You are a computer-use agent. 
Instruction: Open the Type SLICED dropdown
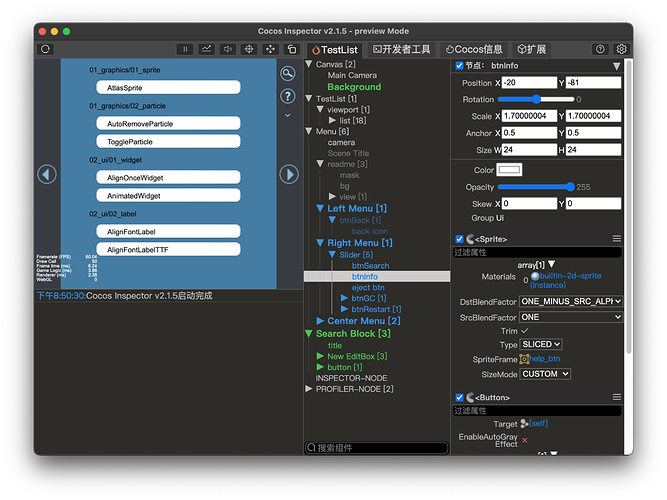coord(541,344)
